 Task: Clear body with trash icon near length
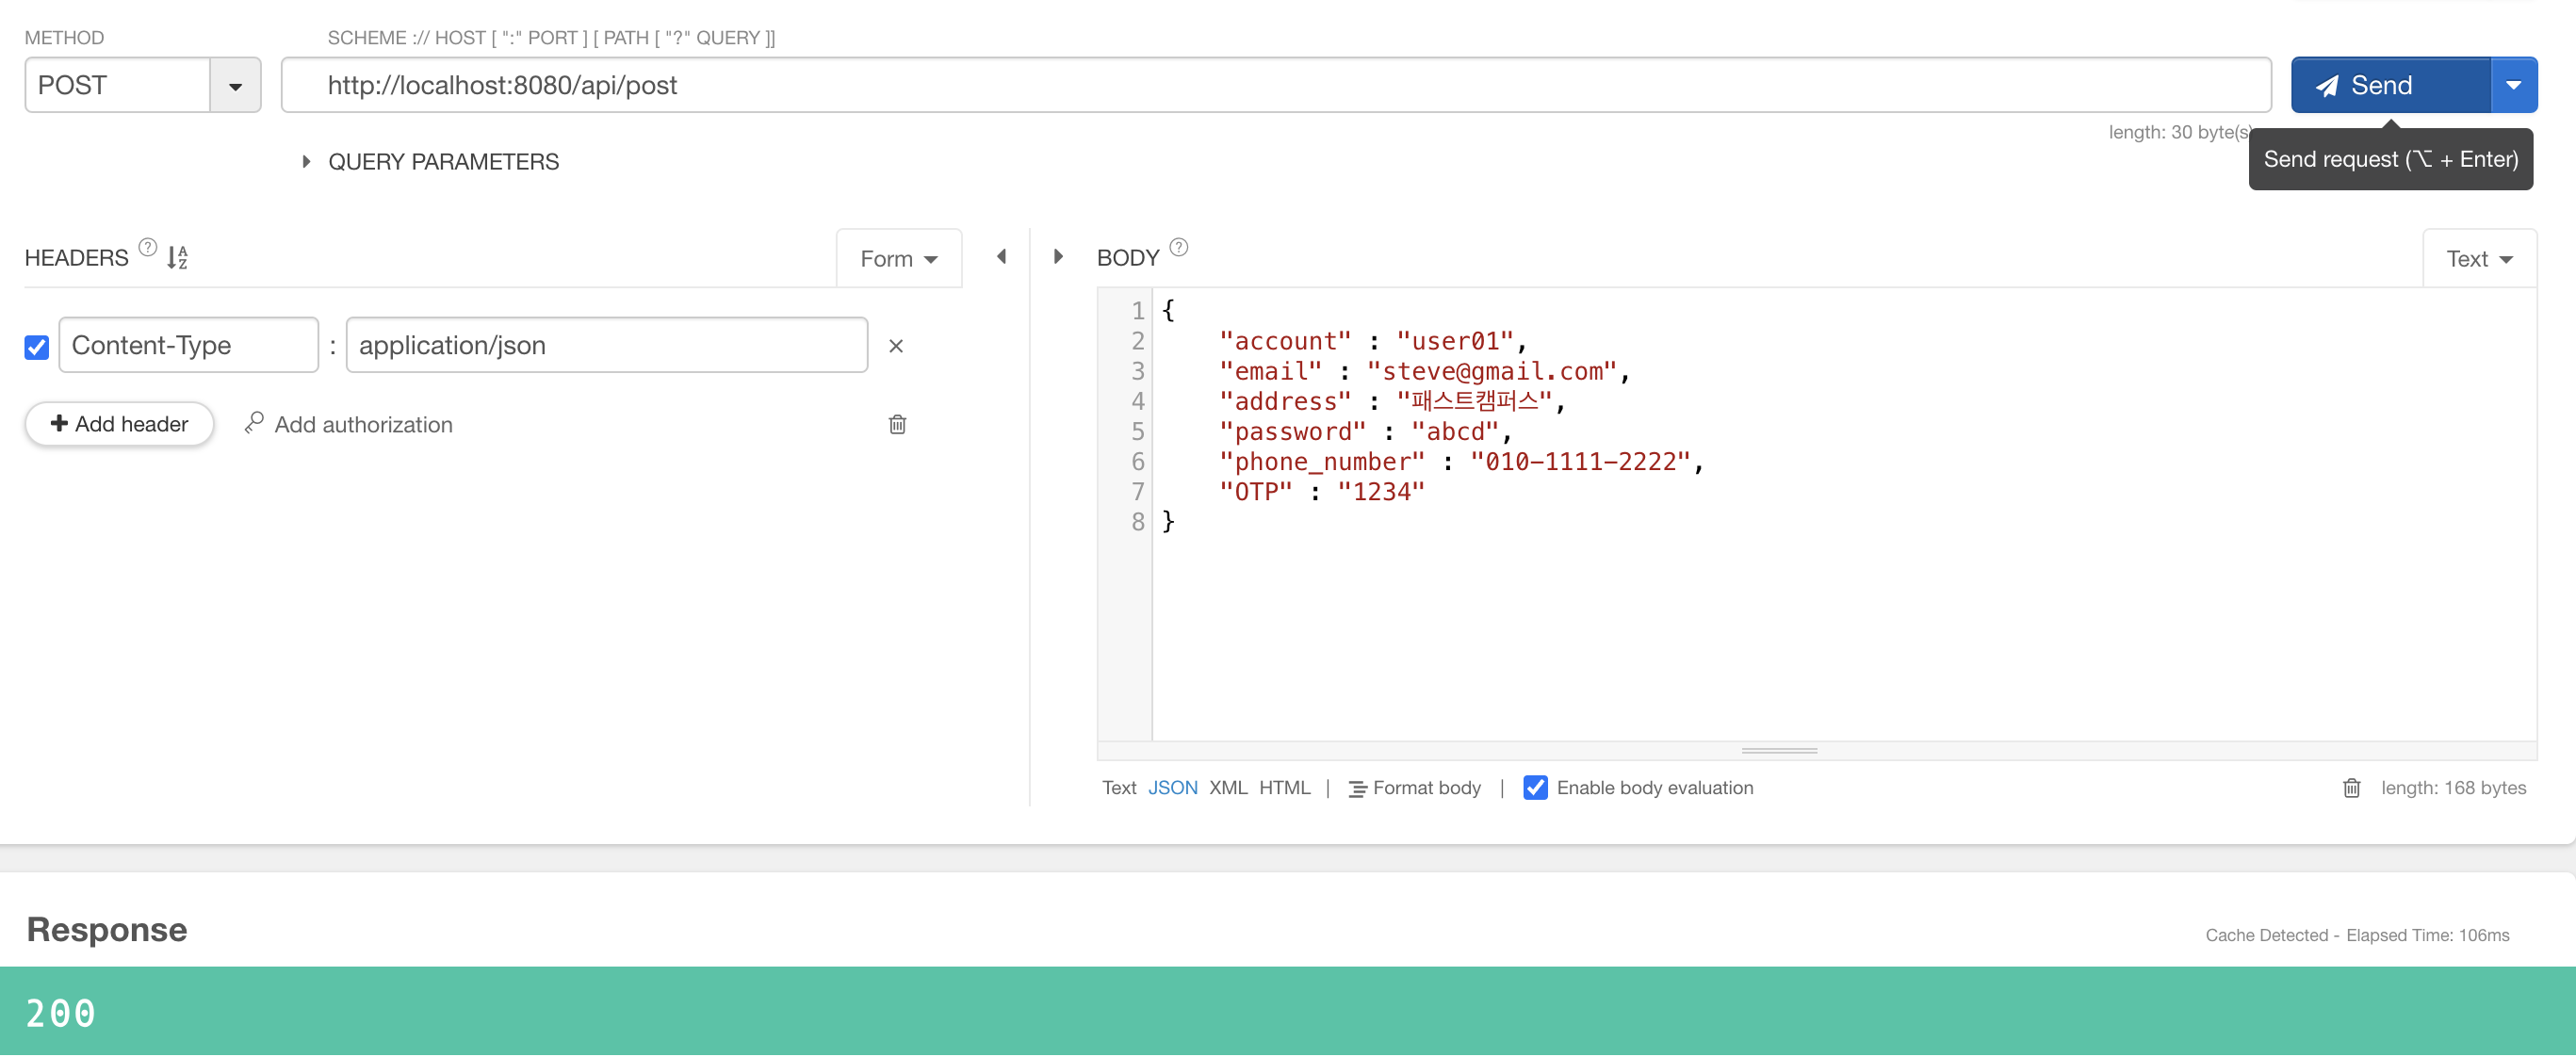[2351, 789]
